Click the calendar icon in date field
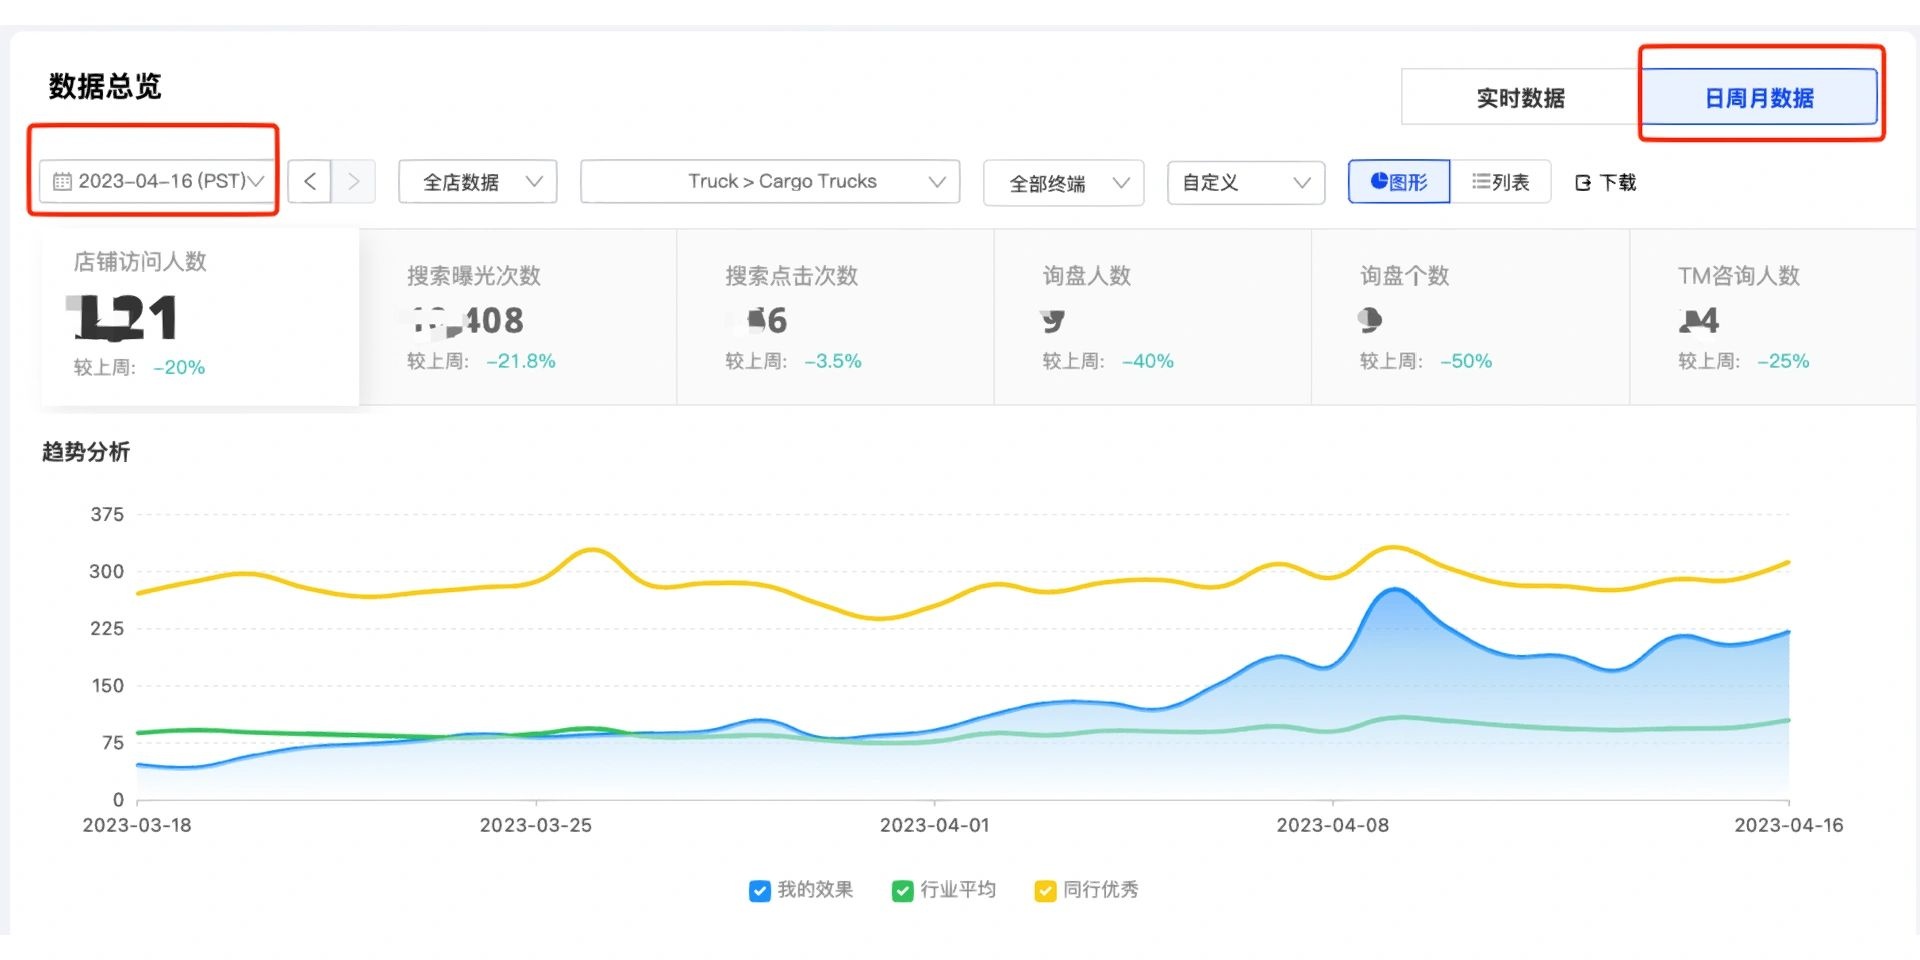This screenshot has height=960, width=1920. (x=62, y=181)
